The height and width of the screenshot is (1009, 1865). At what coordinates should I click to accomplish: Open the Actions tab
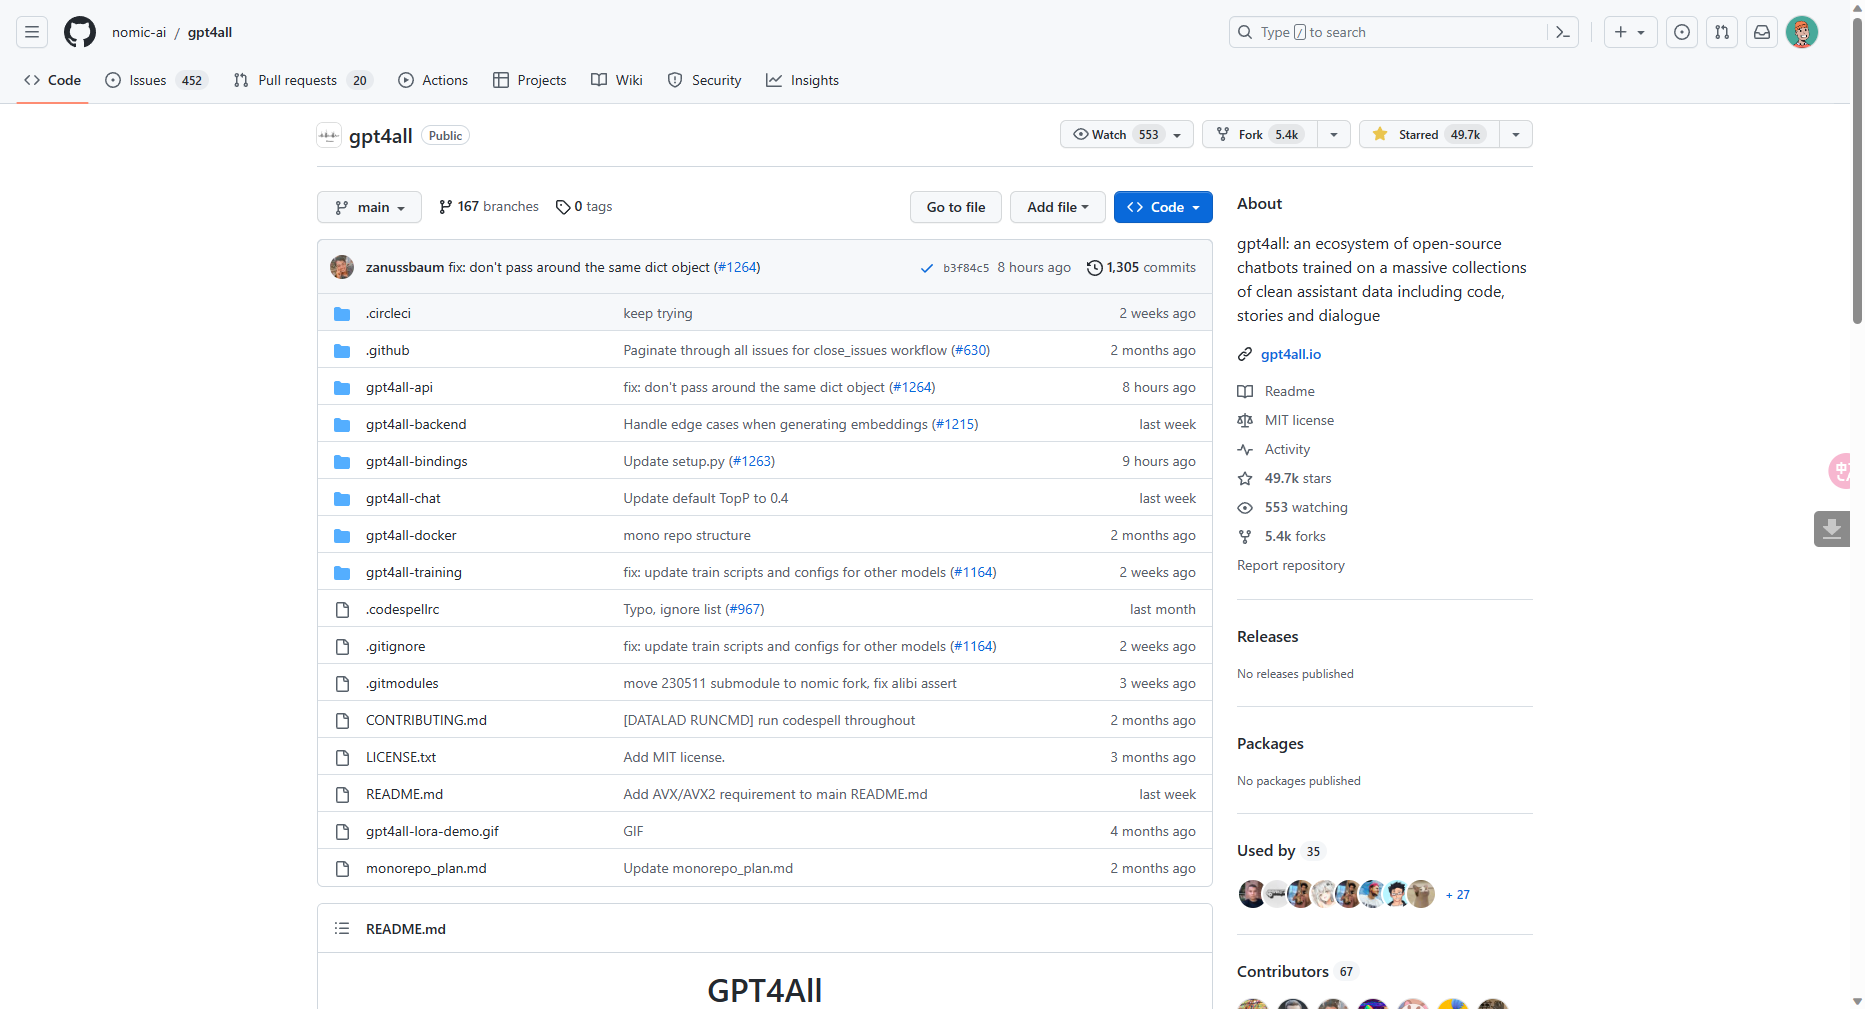point(433,80)
